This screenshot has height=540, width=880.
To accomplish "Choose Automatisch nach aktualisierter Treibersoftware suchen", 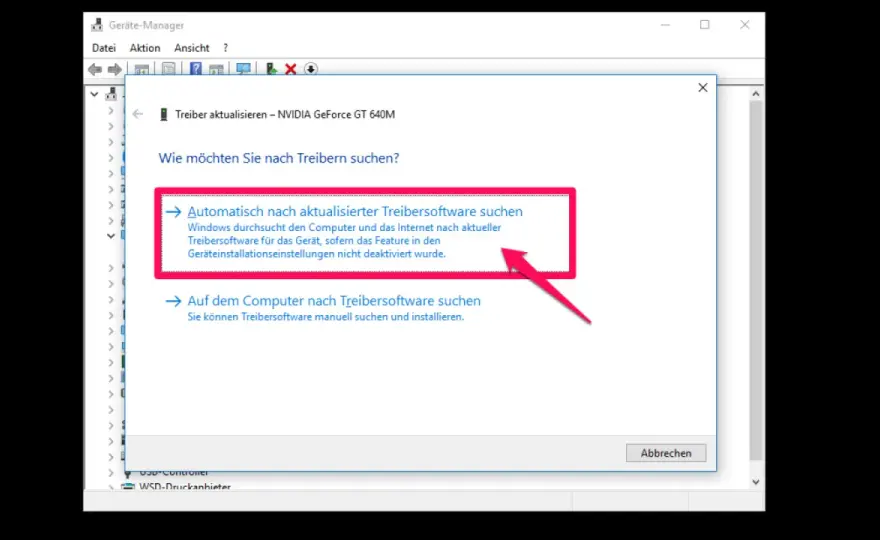I will point(365,233).
